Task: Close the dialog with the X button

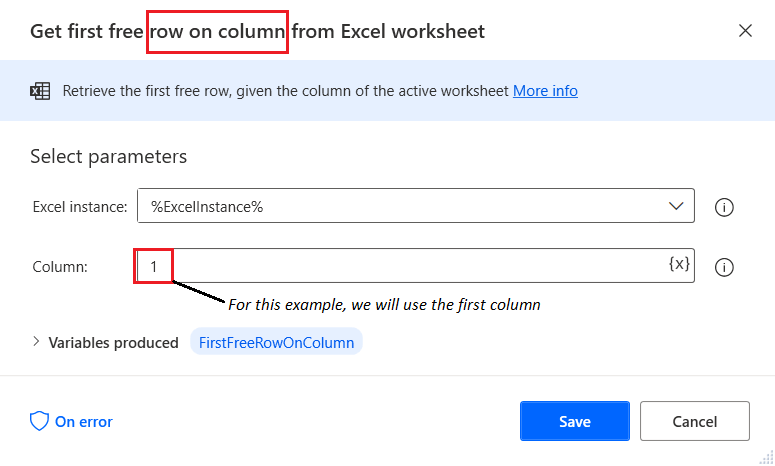Action: pyautogui.click(x=745, y=31)
